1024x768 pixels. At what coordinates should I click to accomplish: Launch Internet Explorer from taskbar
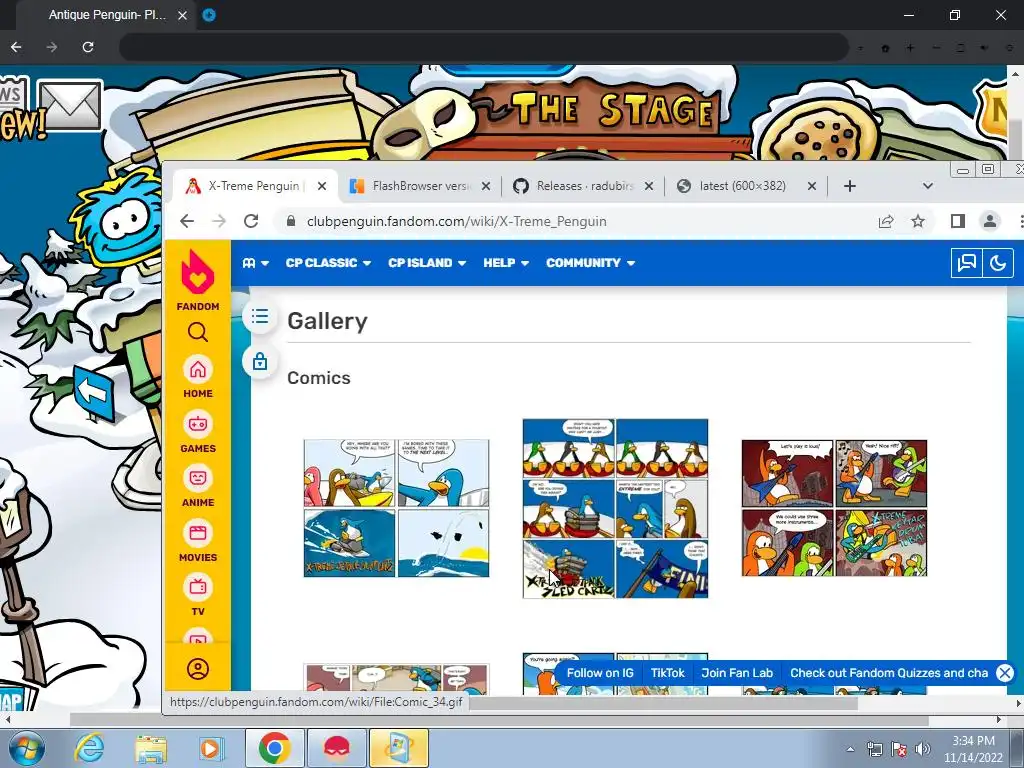[x=89, y=748]
